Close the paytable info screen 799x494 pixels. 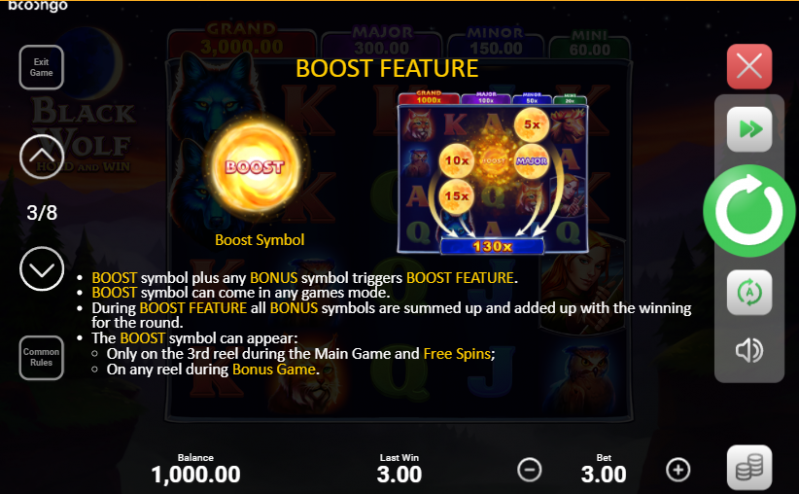point(749,67)
